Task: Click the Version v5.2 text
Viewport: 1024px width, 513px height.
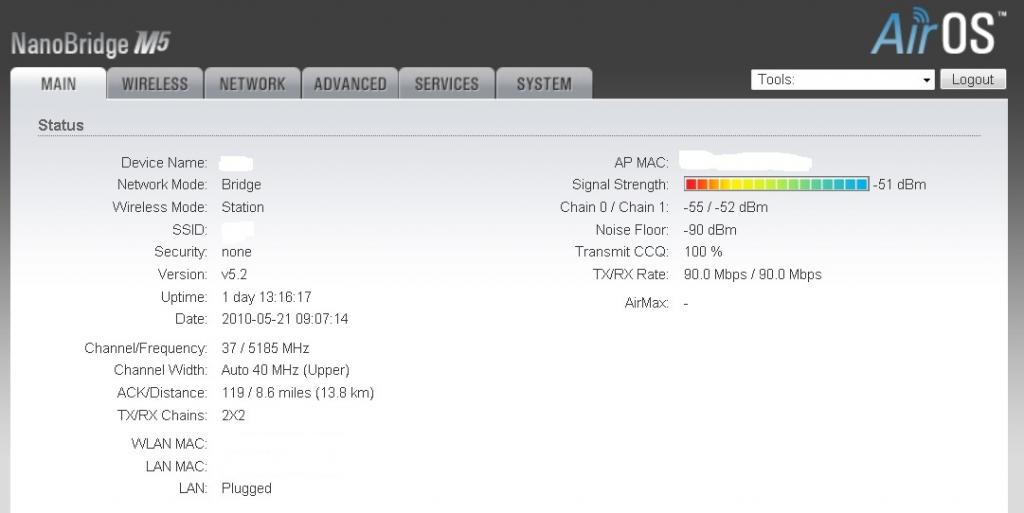Action: pos(234,274)
